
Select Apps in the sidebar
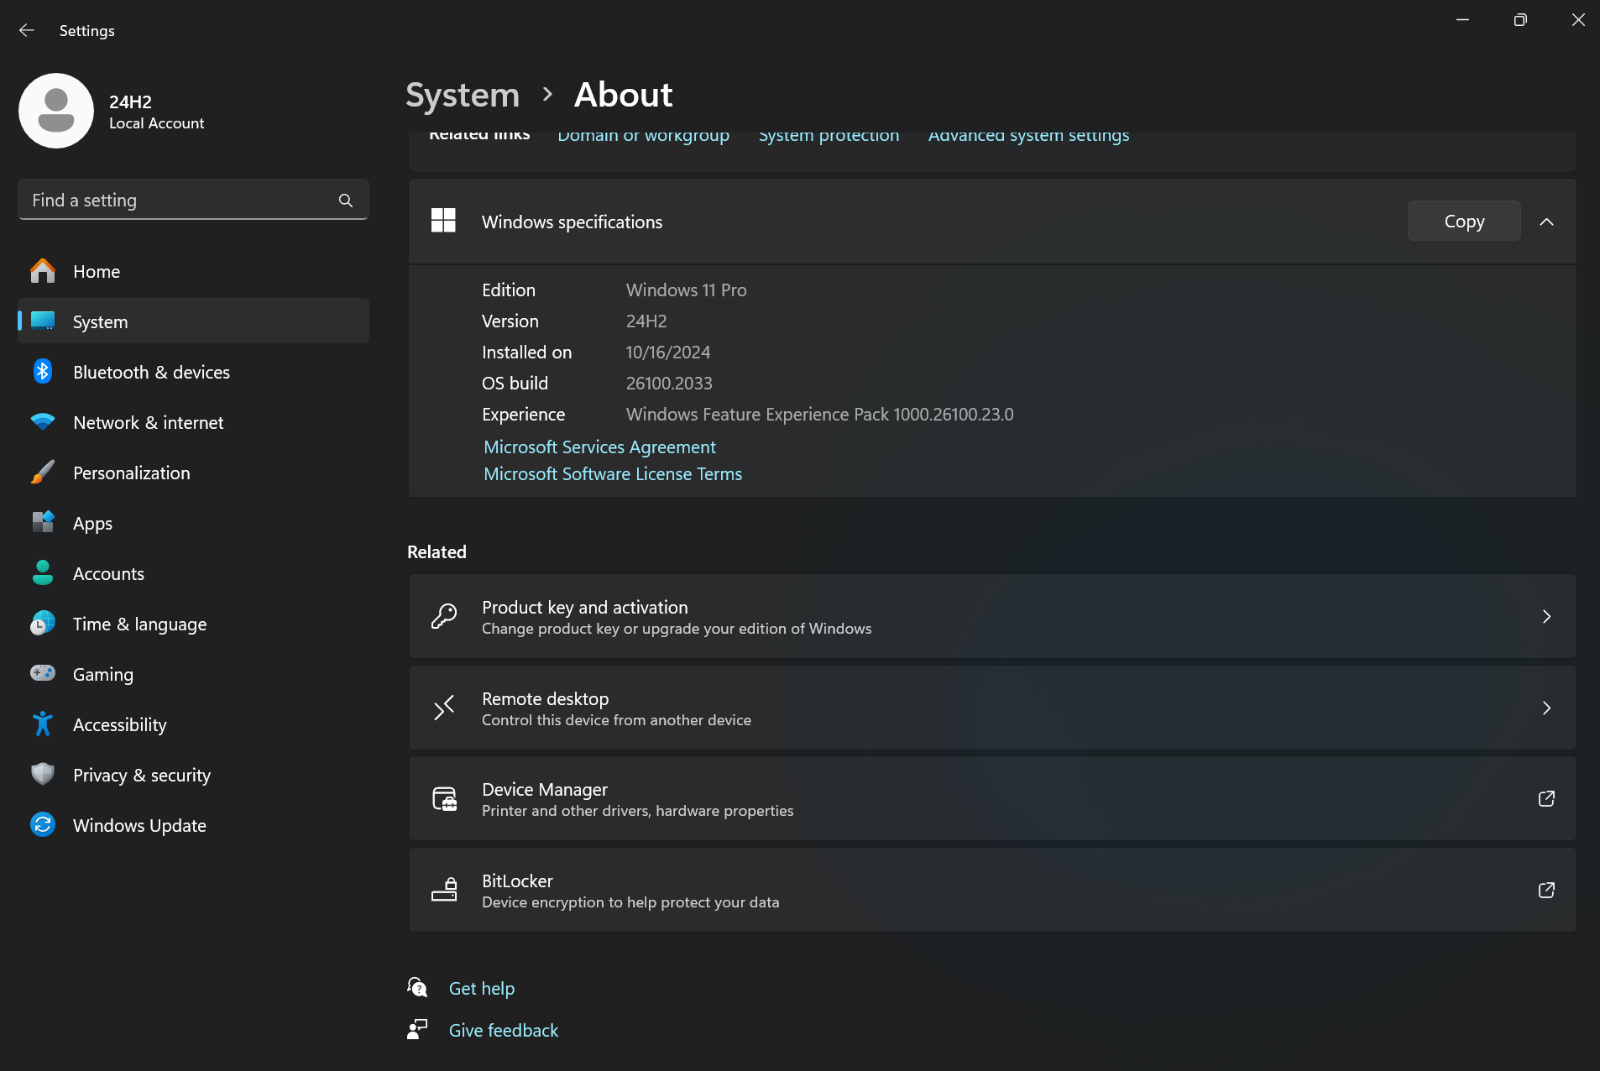tap(193, 523)
